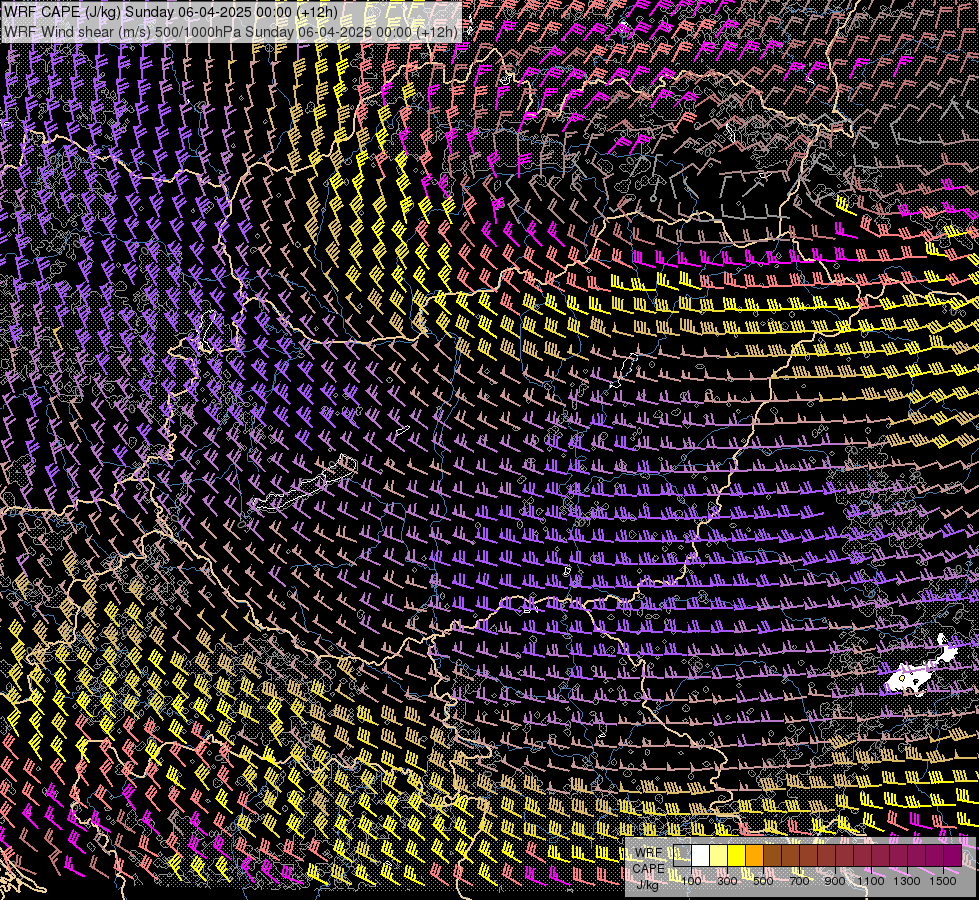
Task: Click the legend value '700'
Action: 799,881
